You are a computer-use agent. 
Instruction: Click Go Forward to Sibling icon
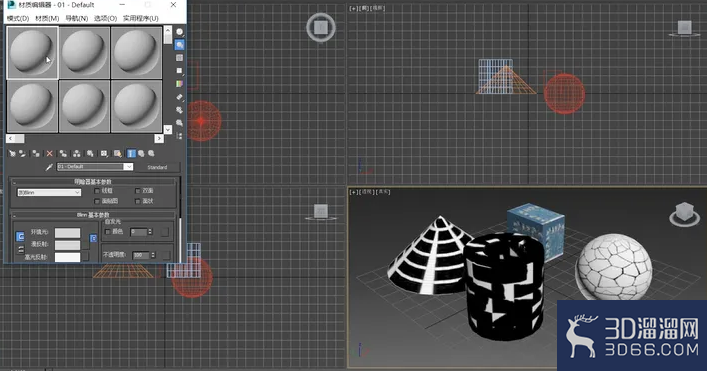(x=151, y=154)
